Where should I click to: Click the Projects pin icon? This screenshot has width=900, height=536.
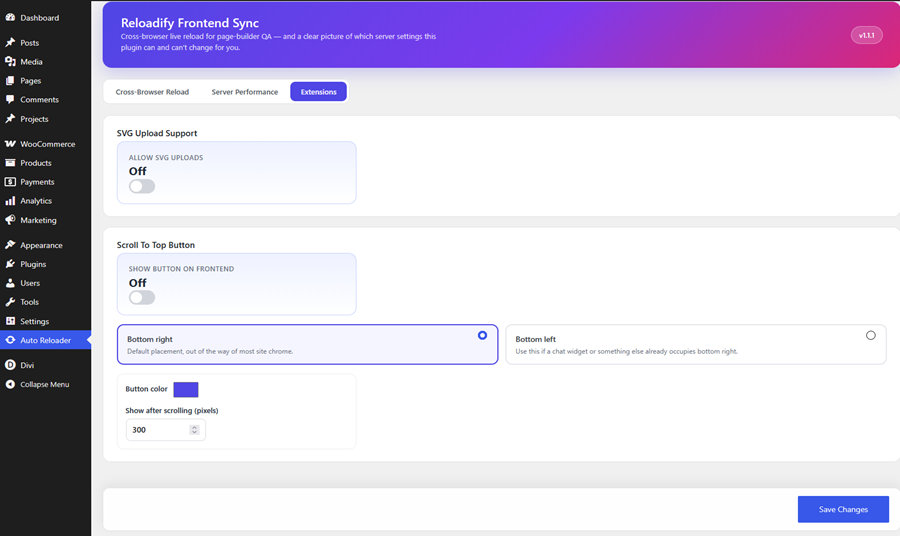coord(10,119)
